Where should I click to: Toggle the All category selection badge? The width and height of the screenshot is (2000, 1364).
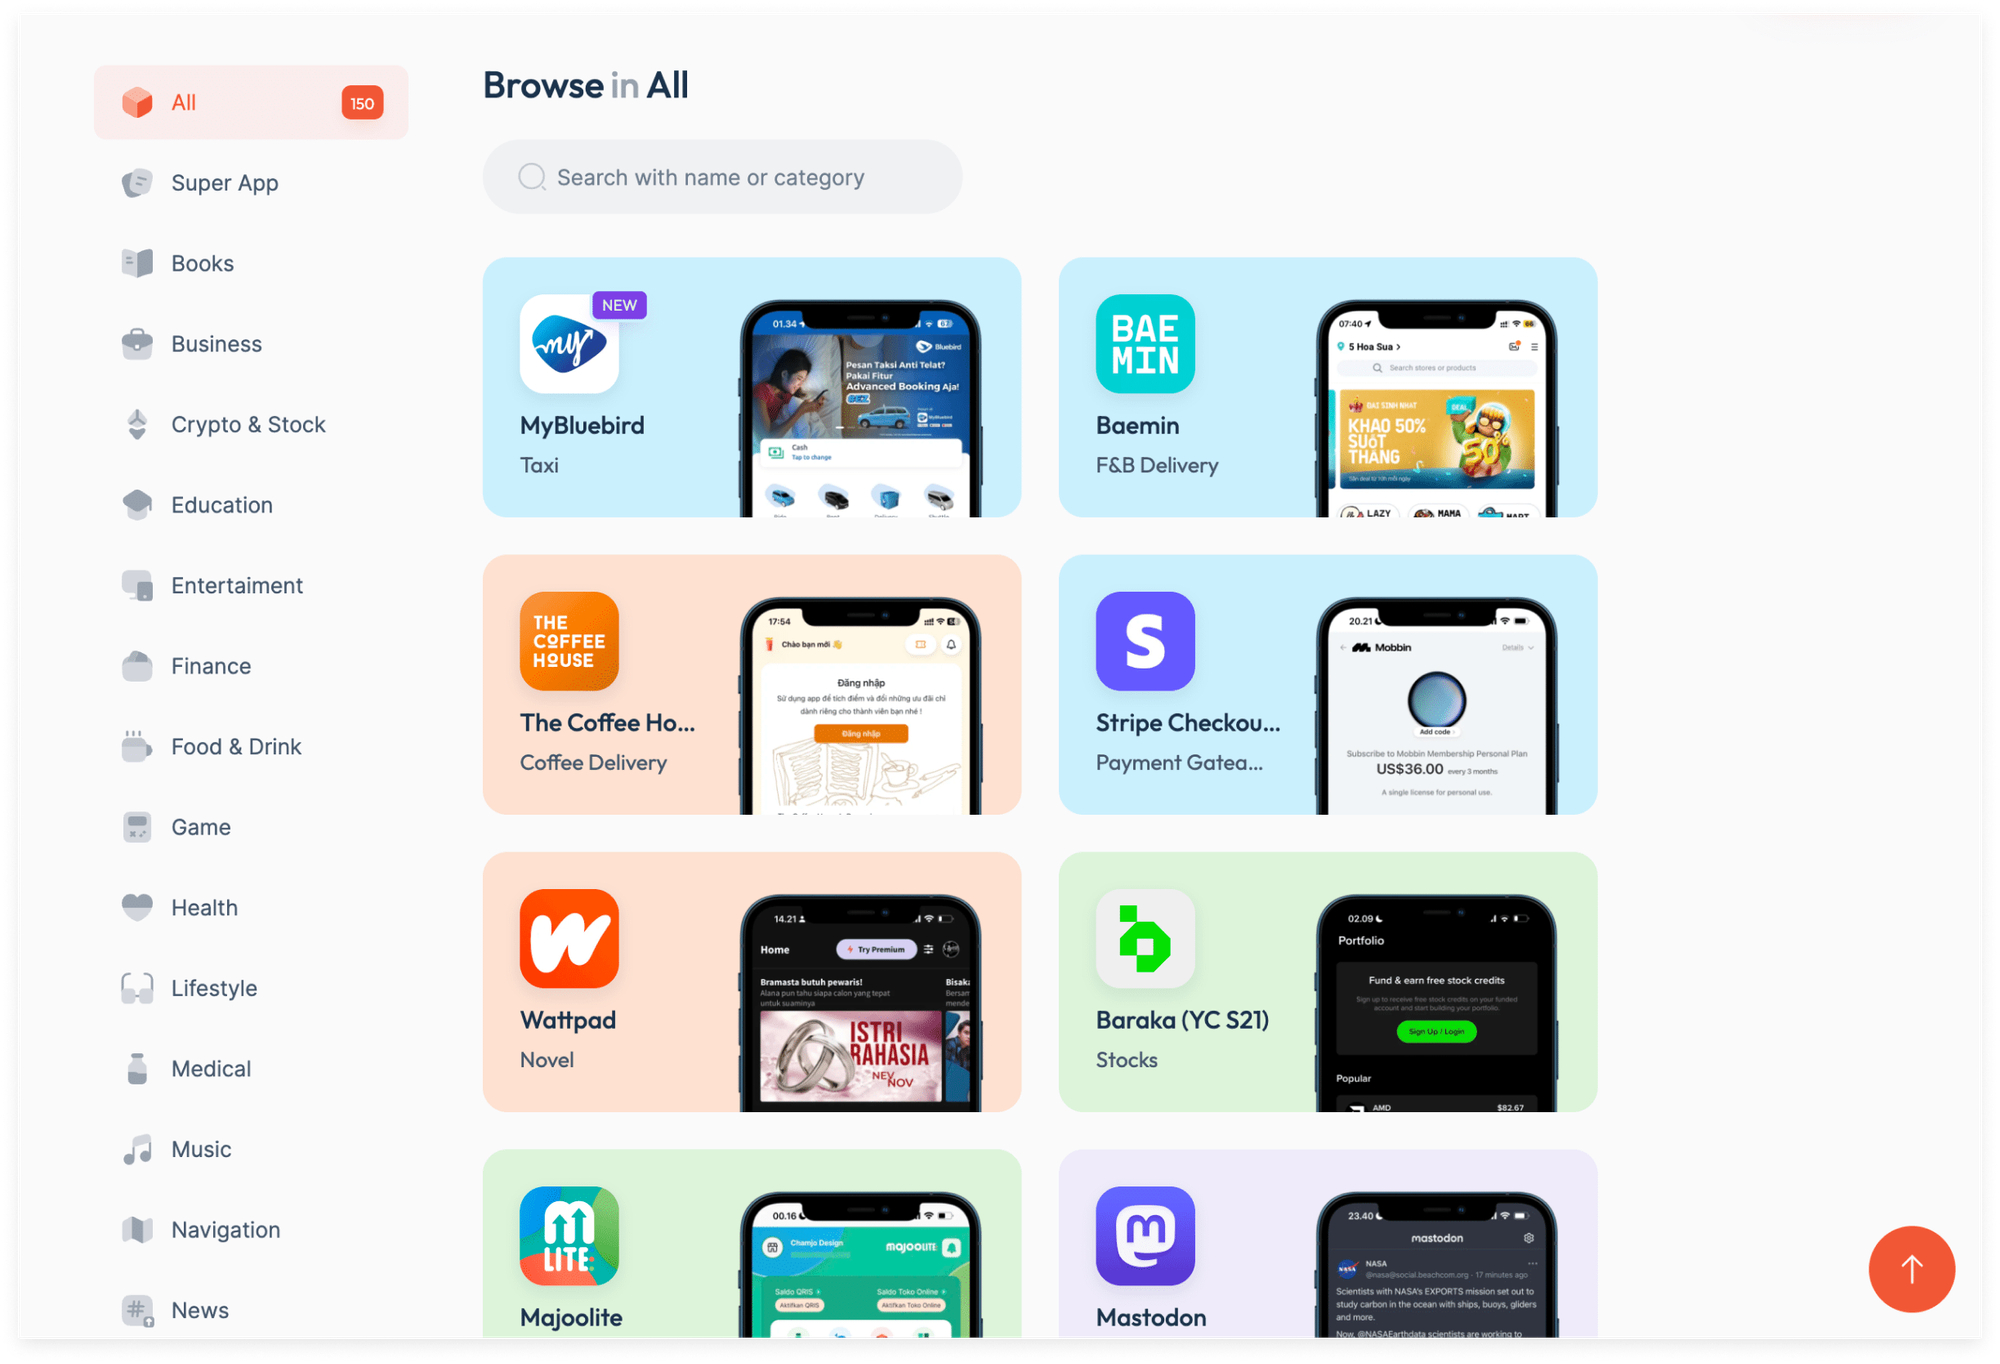[362, 102]
